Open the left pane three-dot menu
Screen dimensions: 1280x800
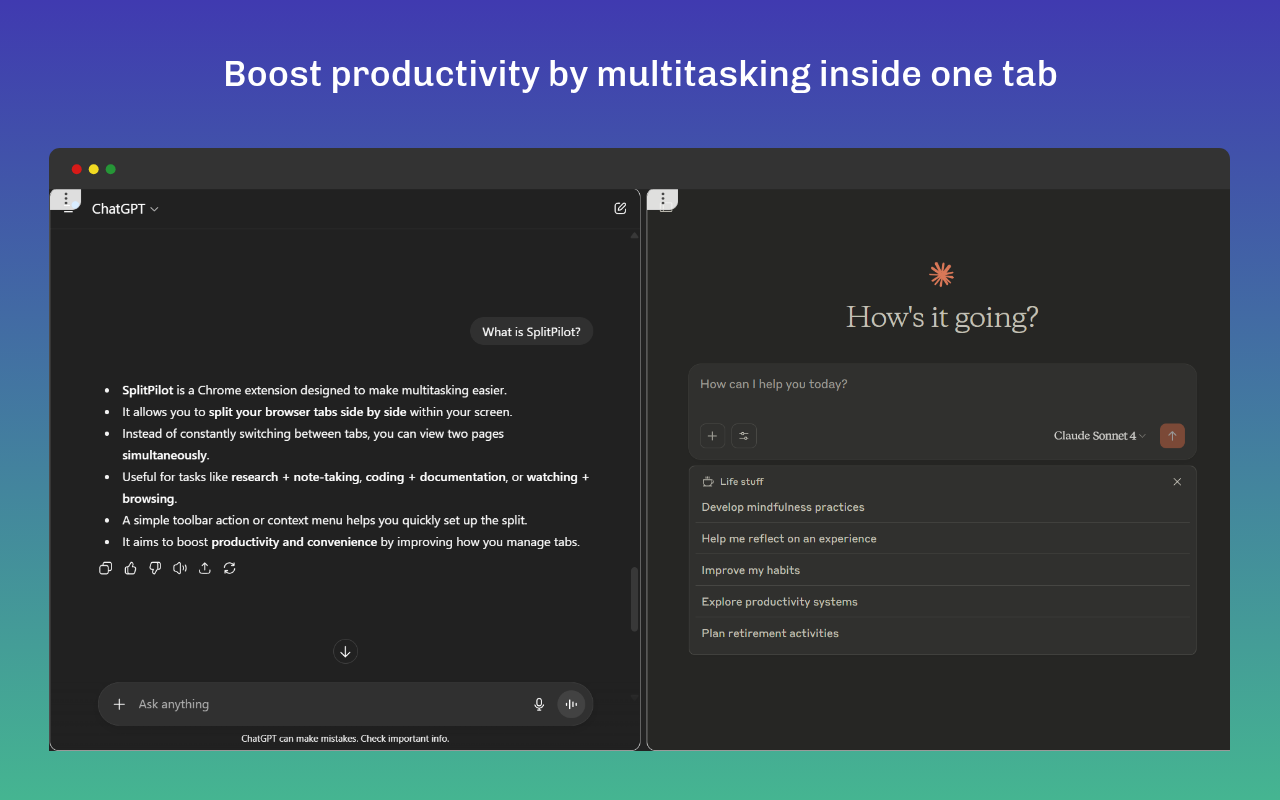pos(66,199)
